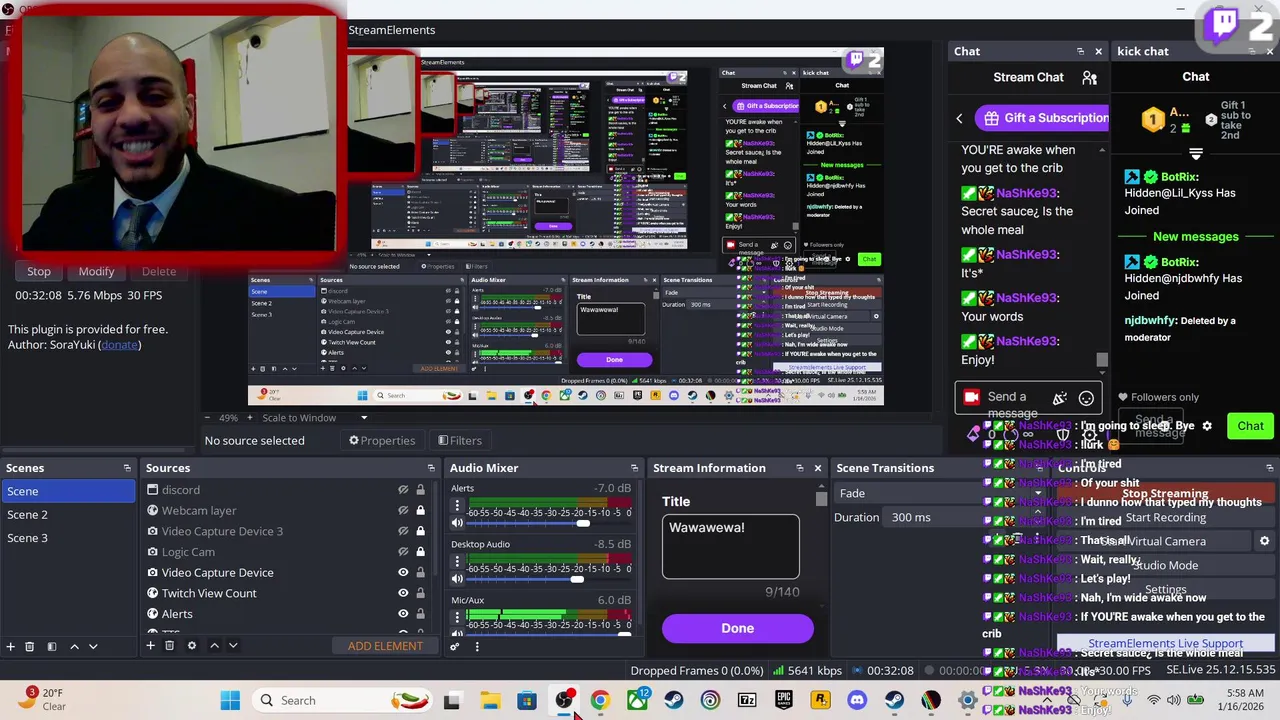Open Twitch chat community users icon
1280x720 pixels.
tap(1089, 77)
